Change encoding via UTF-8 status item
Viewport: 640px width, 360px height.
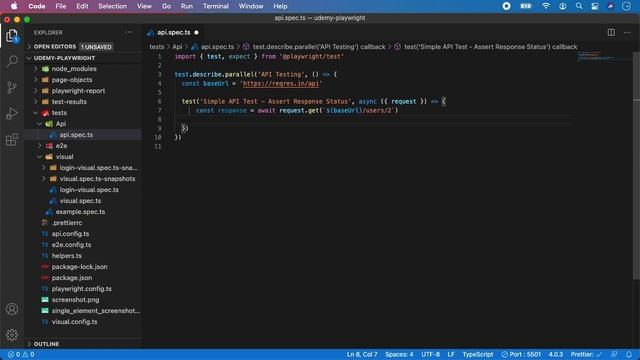click(x=430, y=354)
